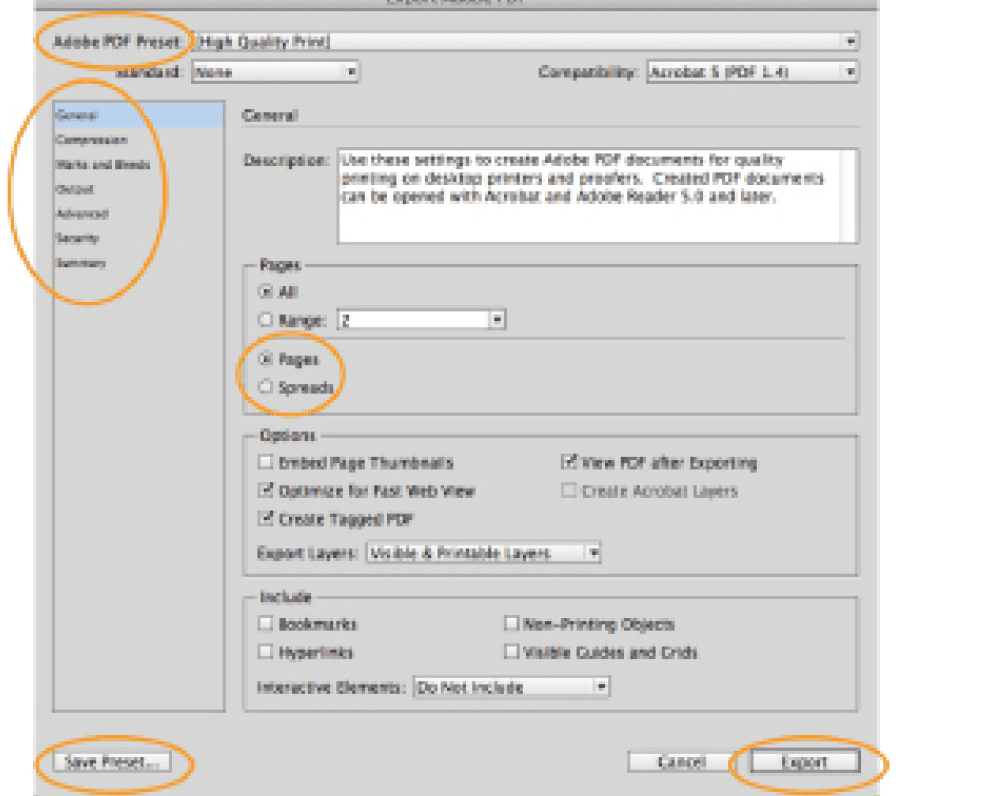Toggle Optimize for Fast Web View

pyautogui.click(x=265, y=490)
